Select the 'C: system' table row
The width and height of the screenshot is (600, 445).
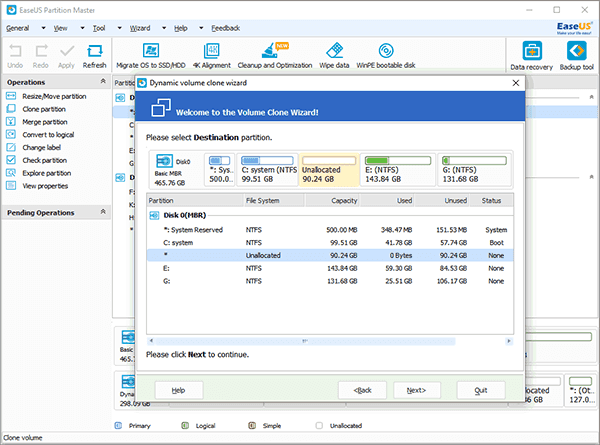tap(330, 243)
